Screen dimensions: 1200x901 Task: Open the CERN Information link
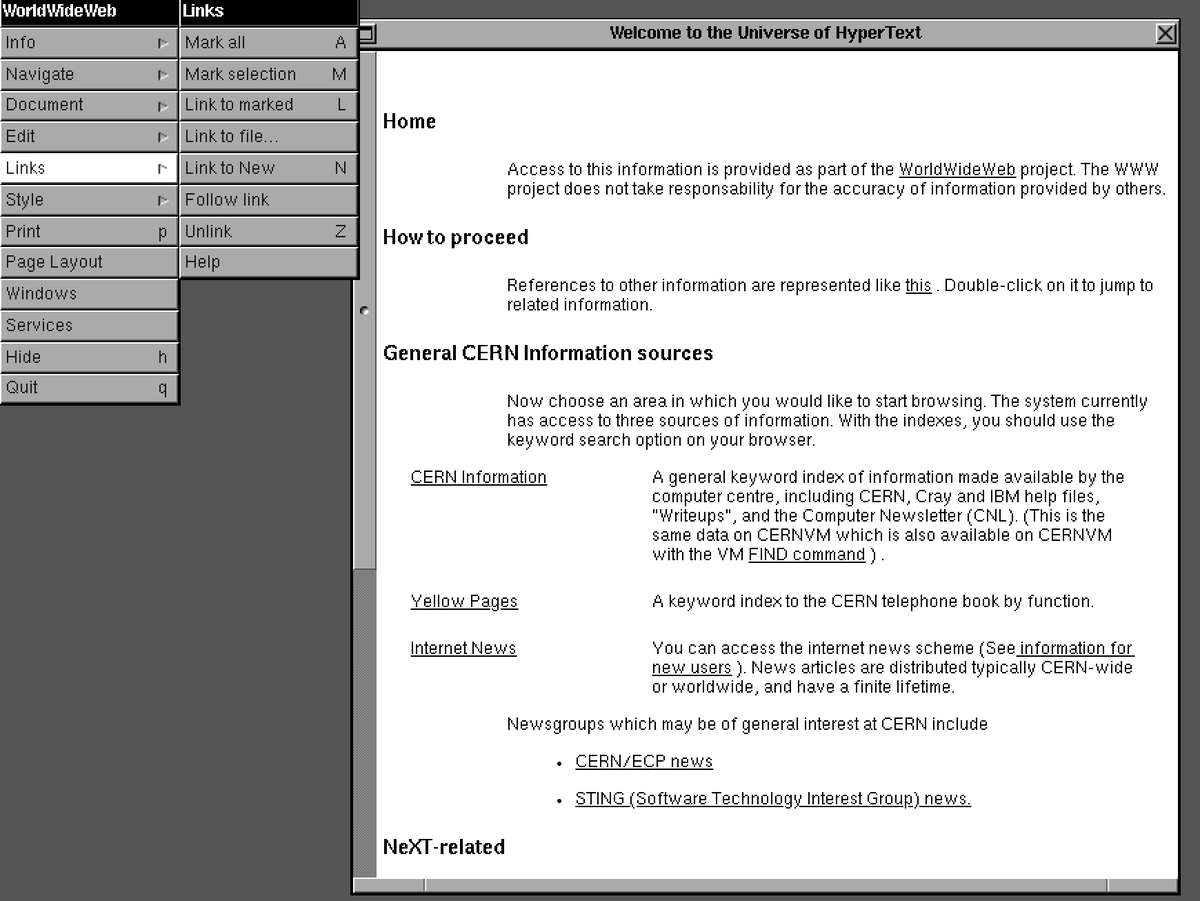(x=478, y=478)
